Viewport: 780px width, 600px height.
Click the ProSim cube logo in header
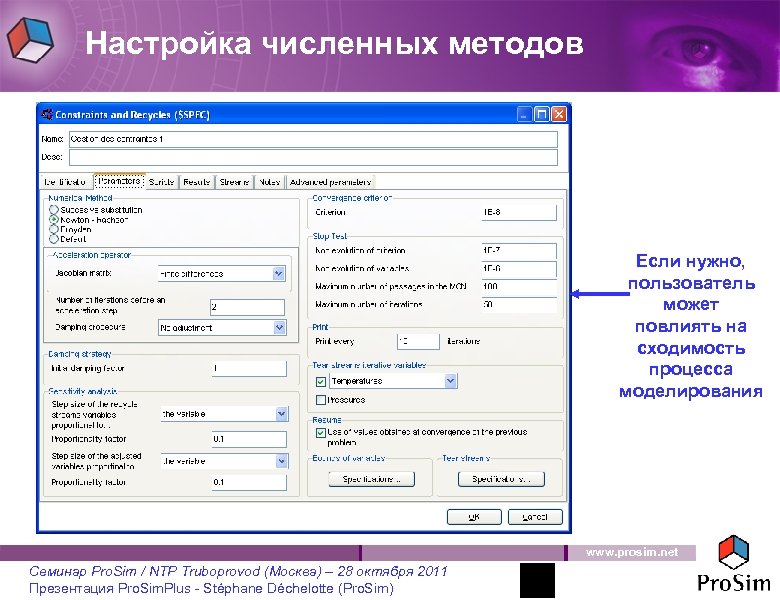point(31,40)
